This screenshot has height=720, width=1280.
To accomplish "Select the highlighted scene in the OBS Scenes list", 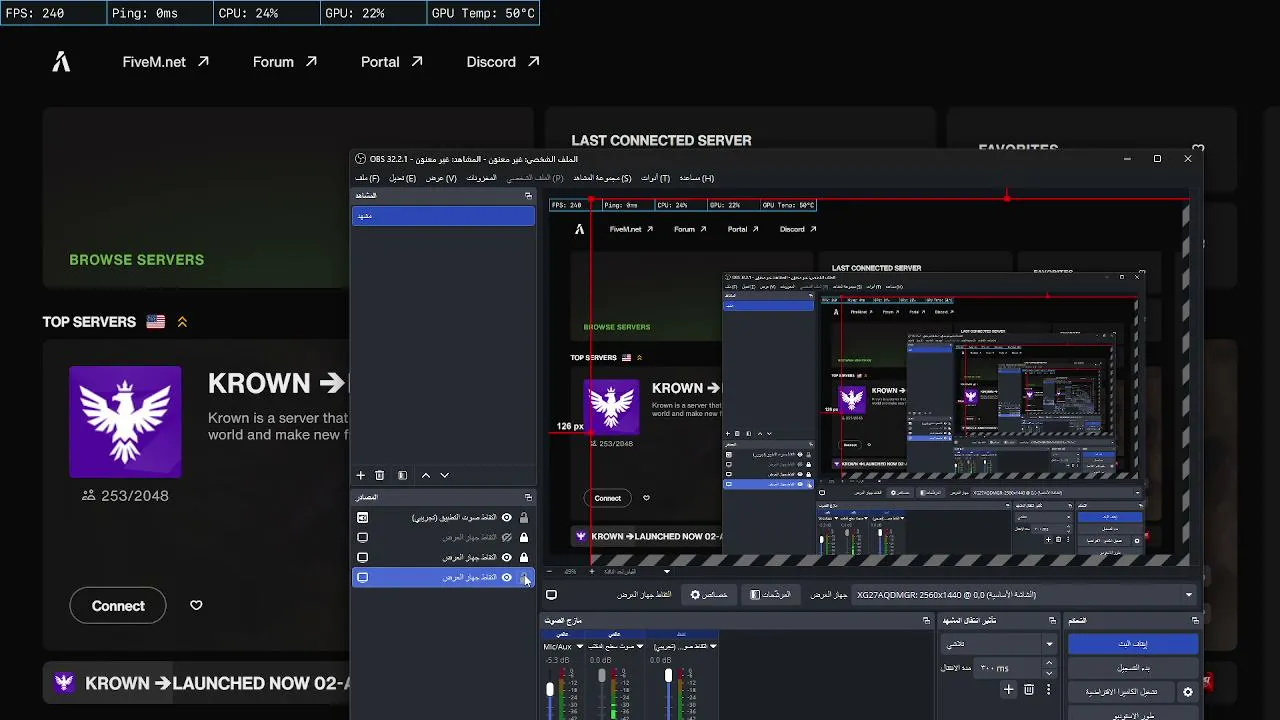I will pos(443,216).
